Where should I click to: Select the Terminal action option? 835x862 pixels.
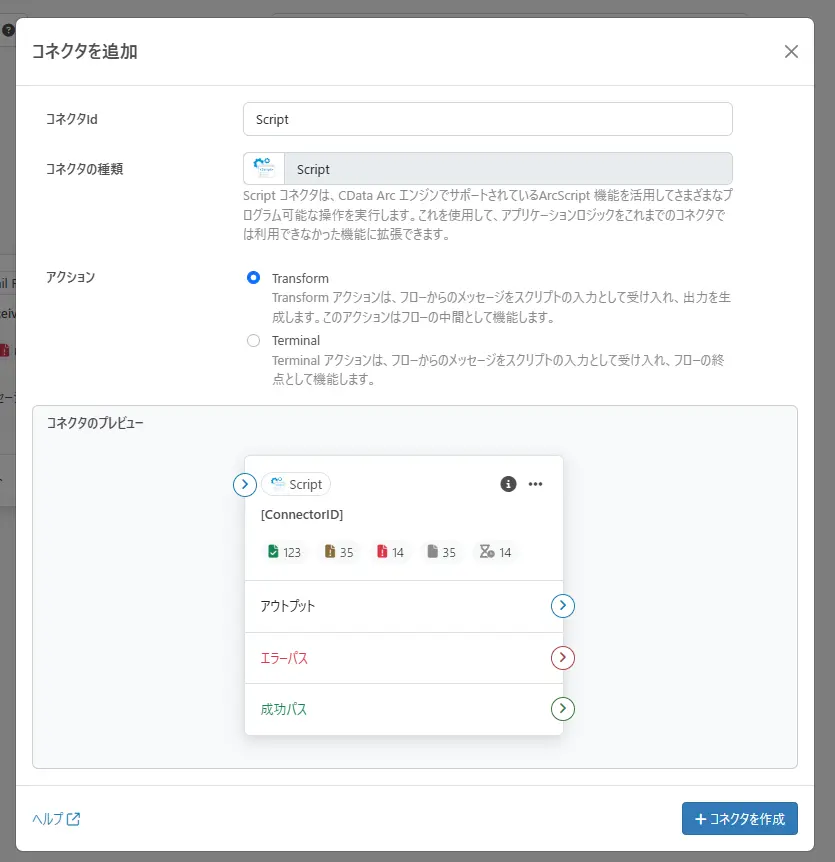tap(253, 340)
